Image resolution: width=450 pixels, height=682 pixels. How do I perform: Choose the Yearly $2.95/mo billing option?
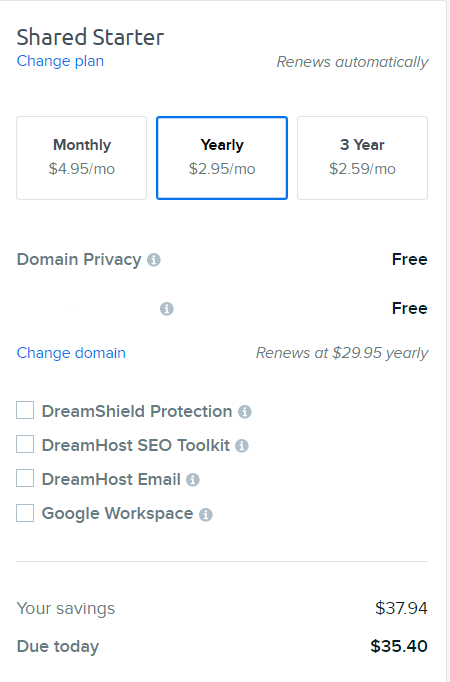[222, 158]
